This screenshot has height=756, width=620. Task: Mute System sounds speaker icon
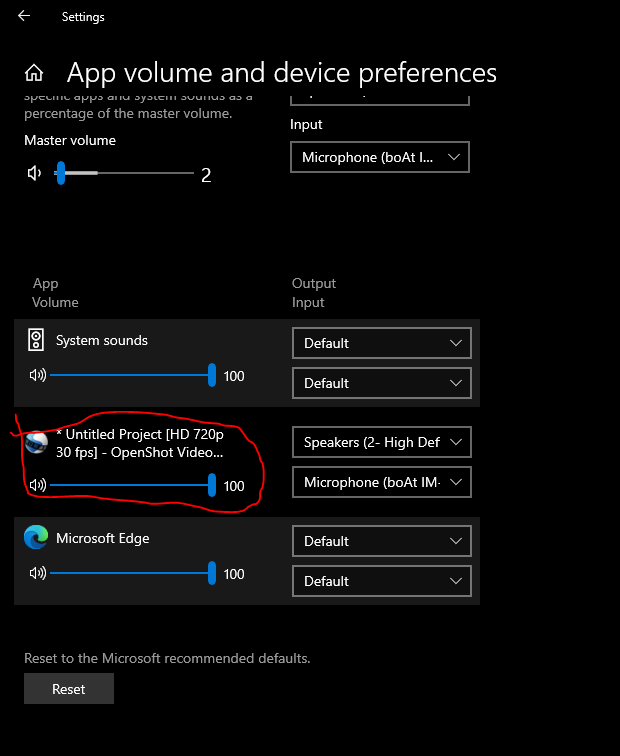click(x=38, y=375)
